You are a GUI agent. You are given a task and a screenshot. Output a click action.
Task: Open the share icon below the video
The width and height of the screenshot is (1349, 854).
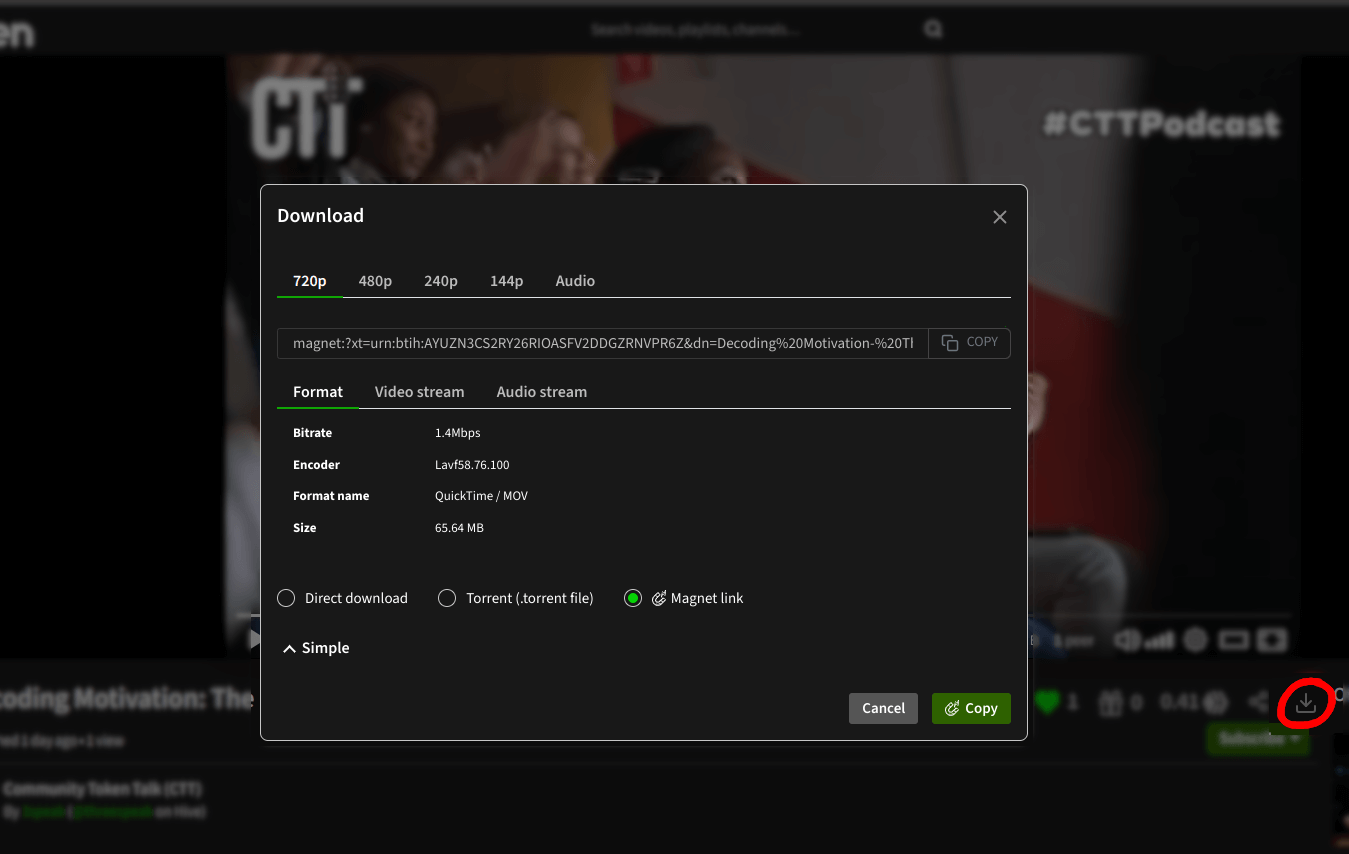tap(1260, 703)
